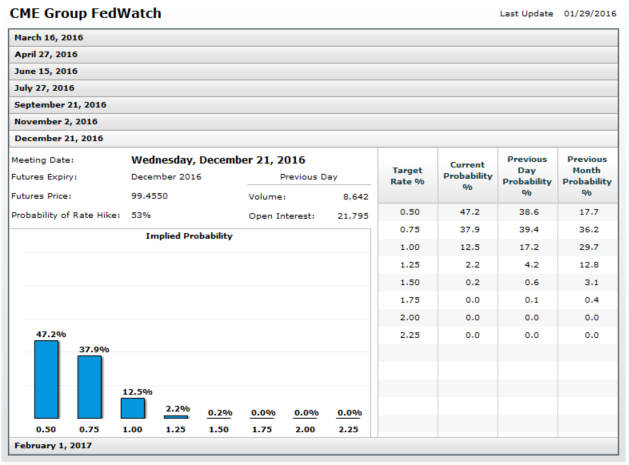Click the 1.75 axis label under the chart
The width and height of the screenshot is (629, 465).
262,430
